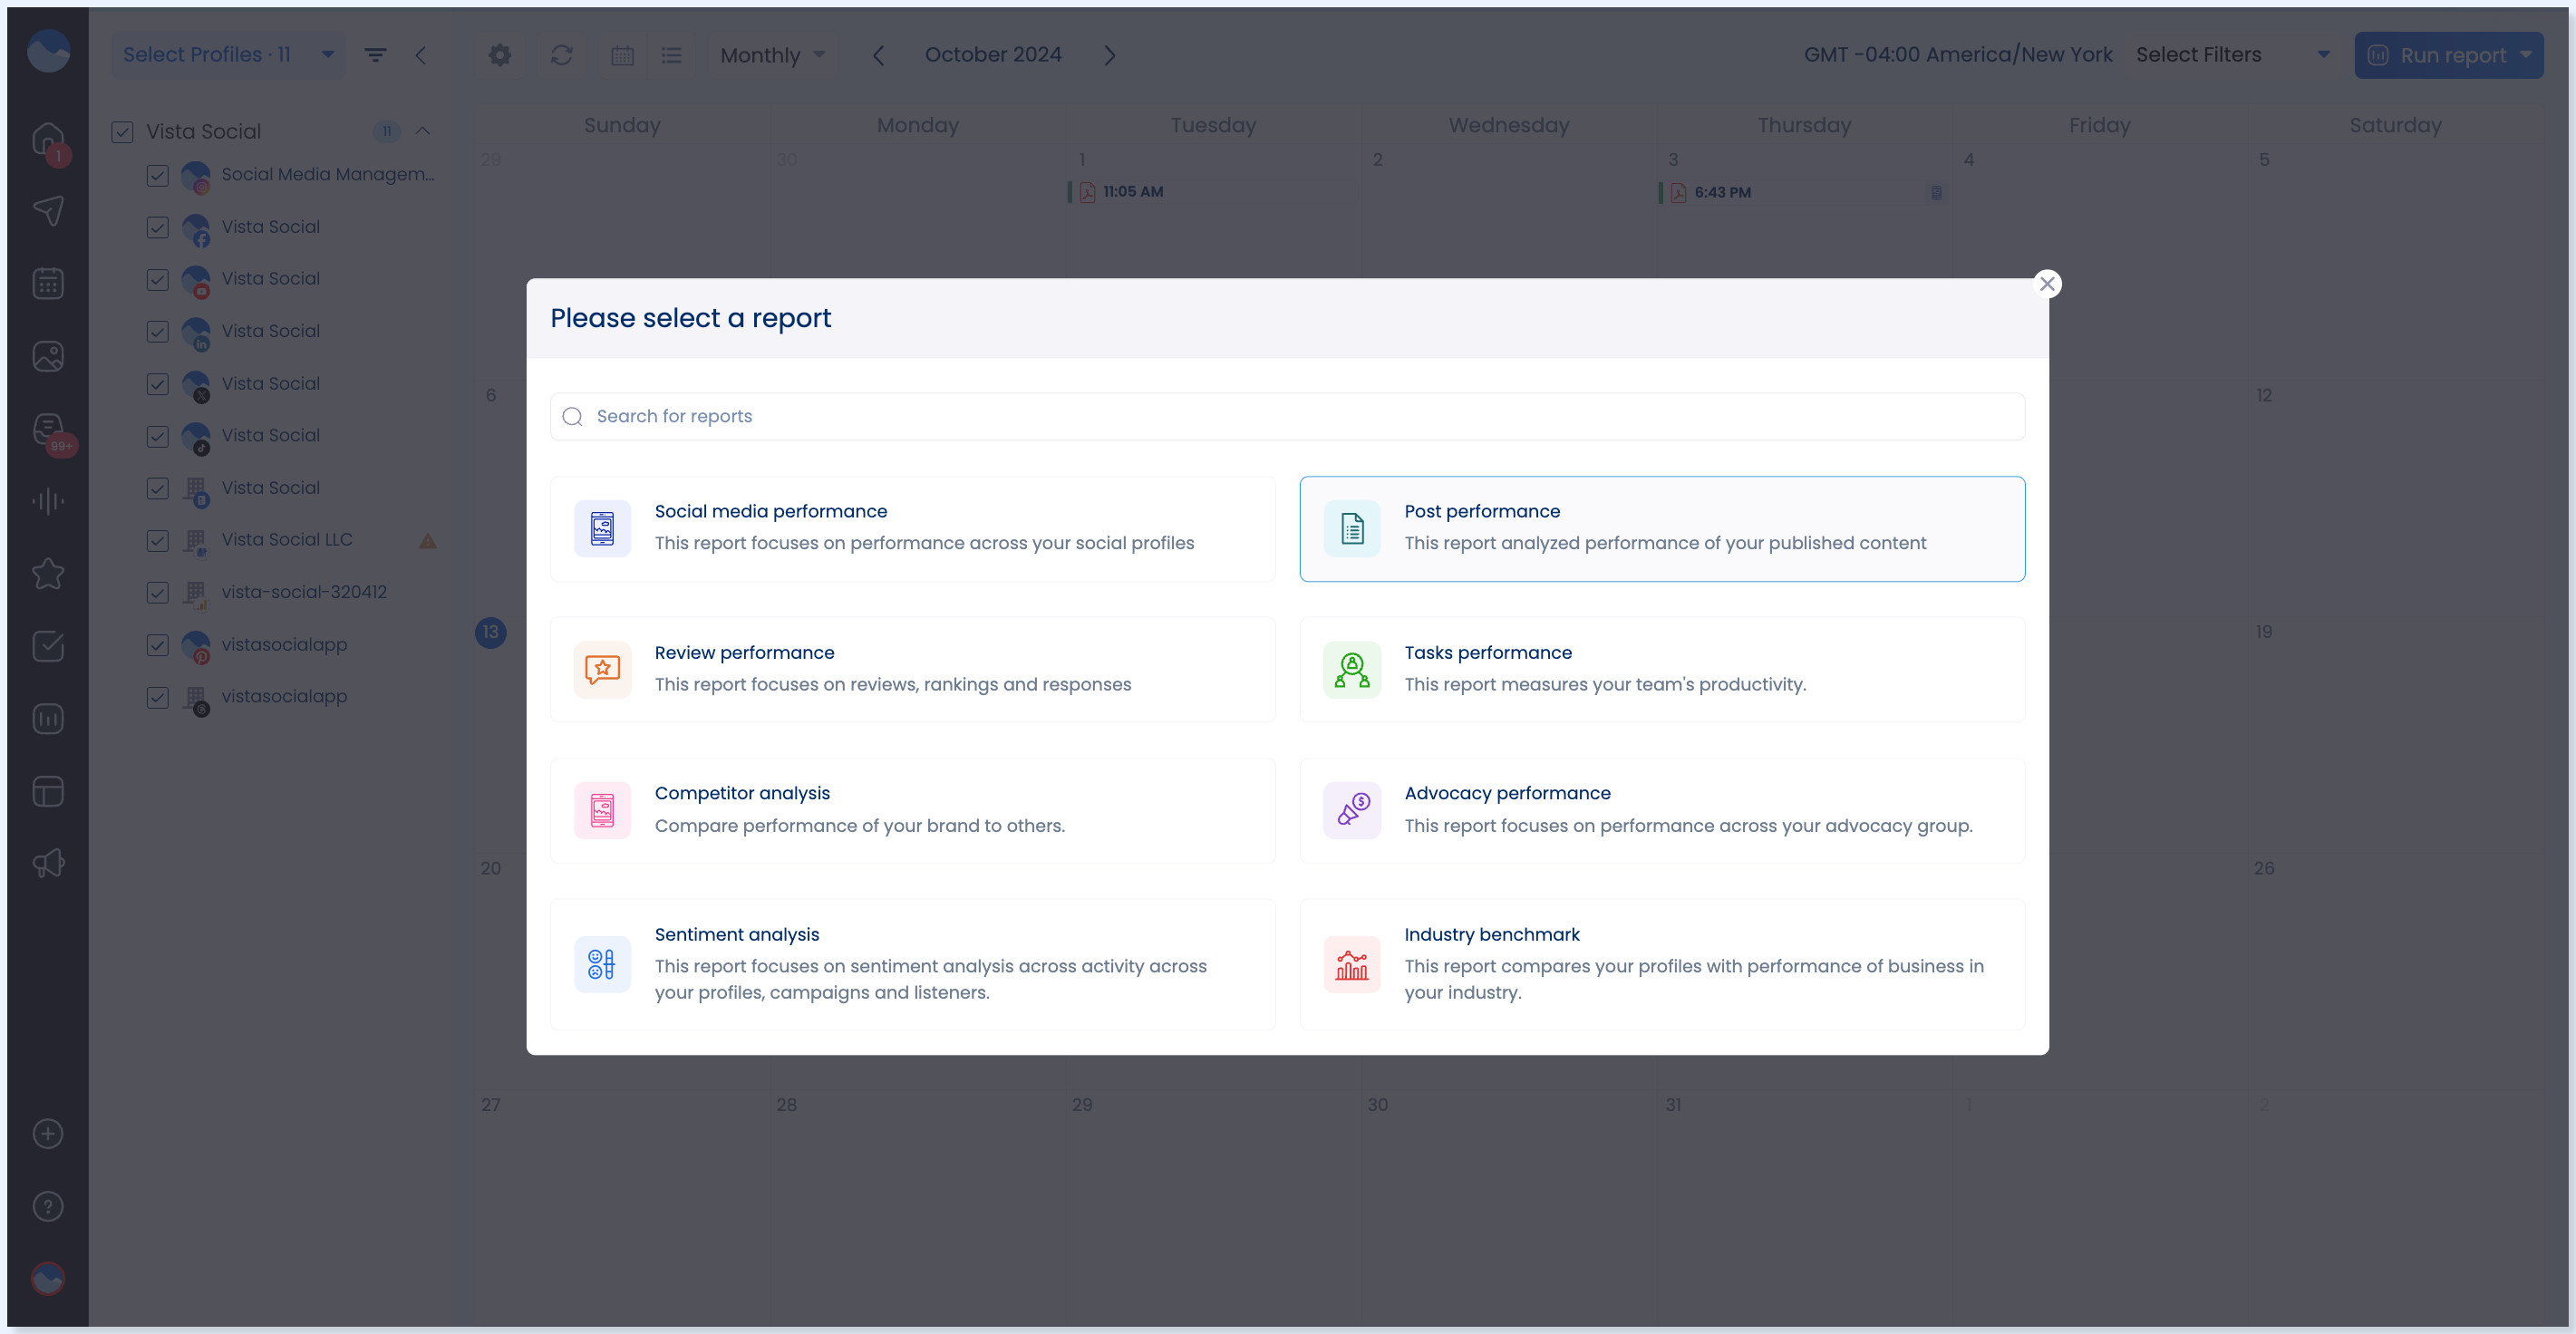Collapse the profiles panel with left chevron
This screenshot has width=2576, height=1334.
click(421, 55)
